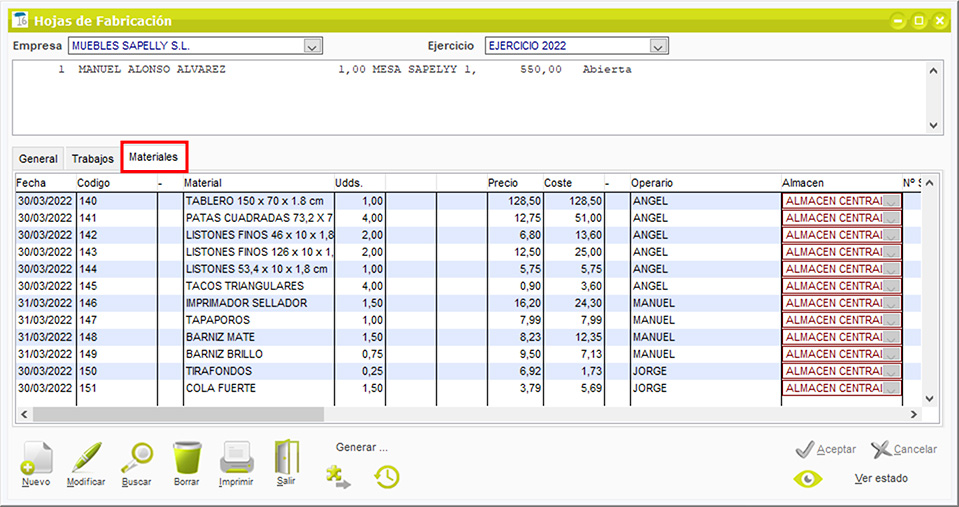Click the Borrar trash bin icon
The height and width of the screenshot is (507, 959).
(x=187, y=457)
